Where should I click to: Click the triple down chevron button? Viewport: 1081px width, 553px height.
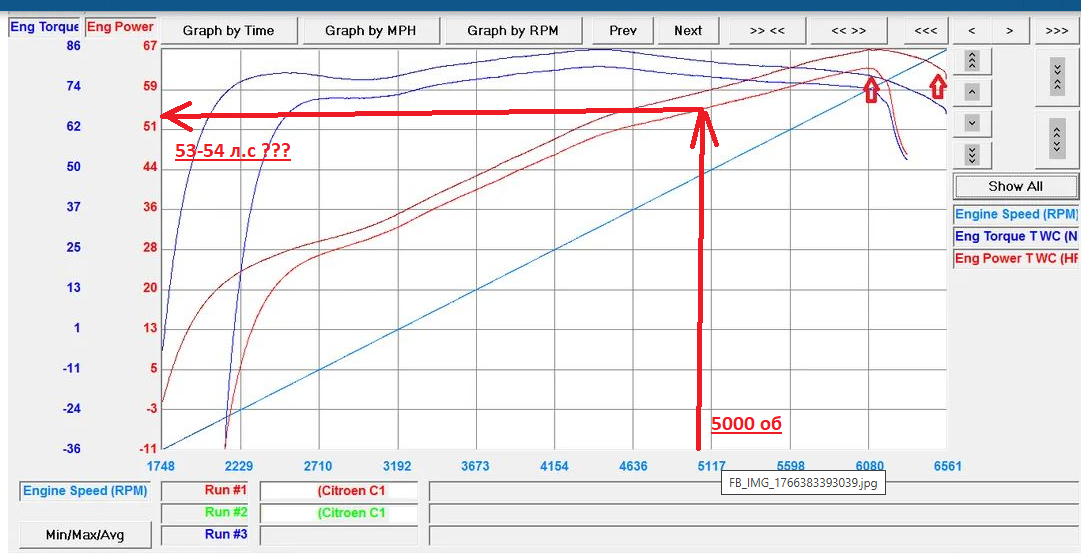click(x=972, y=154)
